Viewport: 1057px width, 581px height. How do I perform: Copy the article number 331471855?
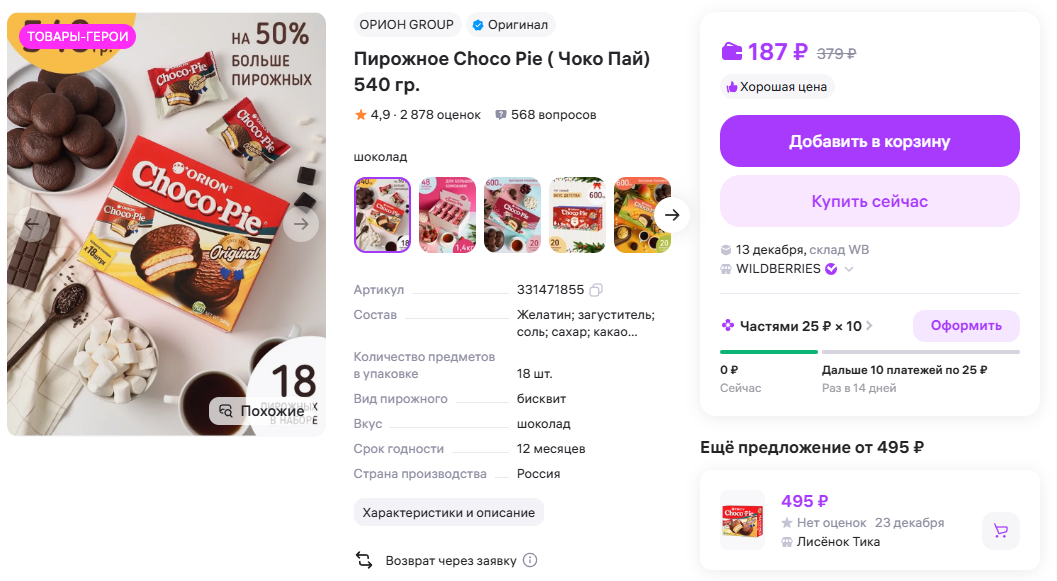coord(596,290)
